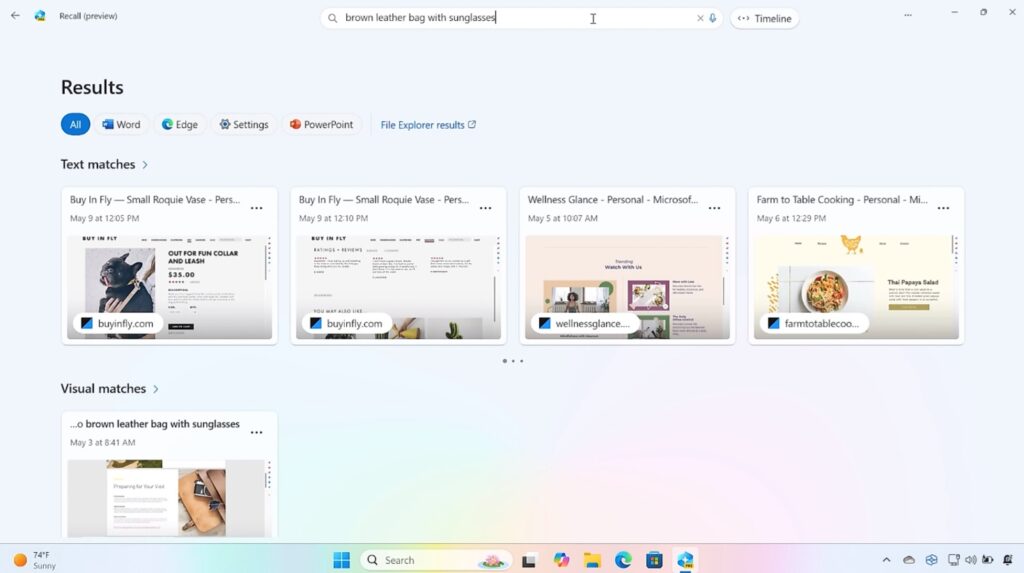Viewport: 1024px width, 573px height.
Task: Filter results by Edge
Action: pyautogui.click(x=180, y=125)
